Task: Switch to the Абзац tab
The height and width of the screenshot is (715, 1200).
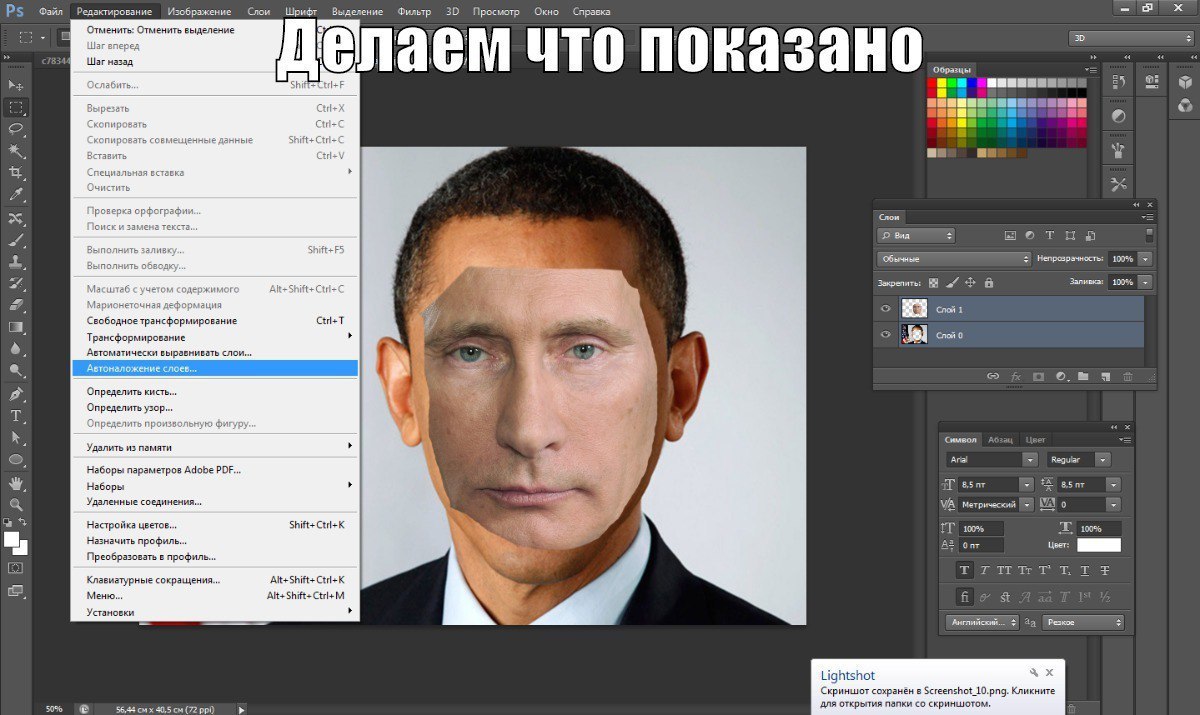Action: [x=1000, y=440]
